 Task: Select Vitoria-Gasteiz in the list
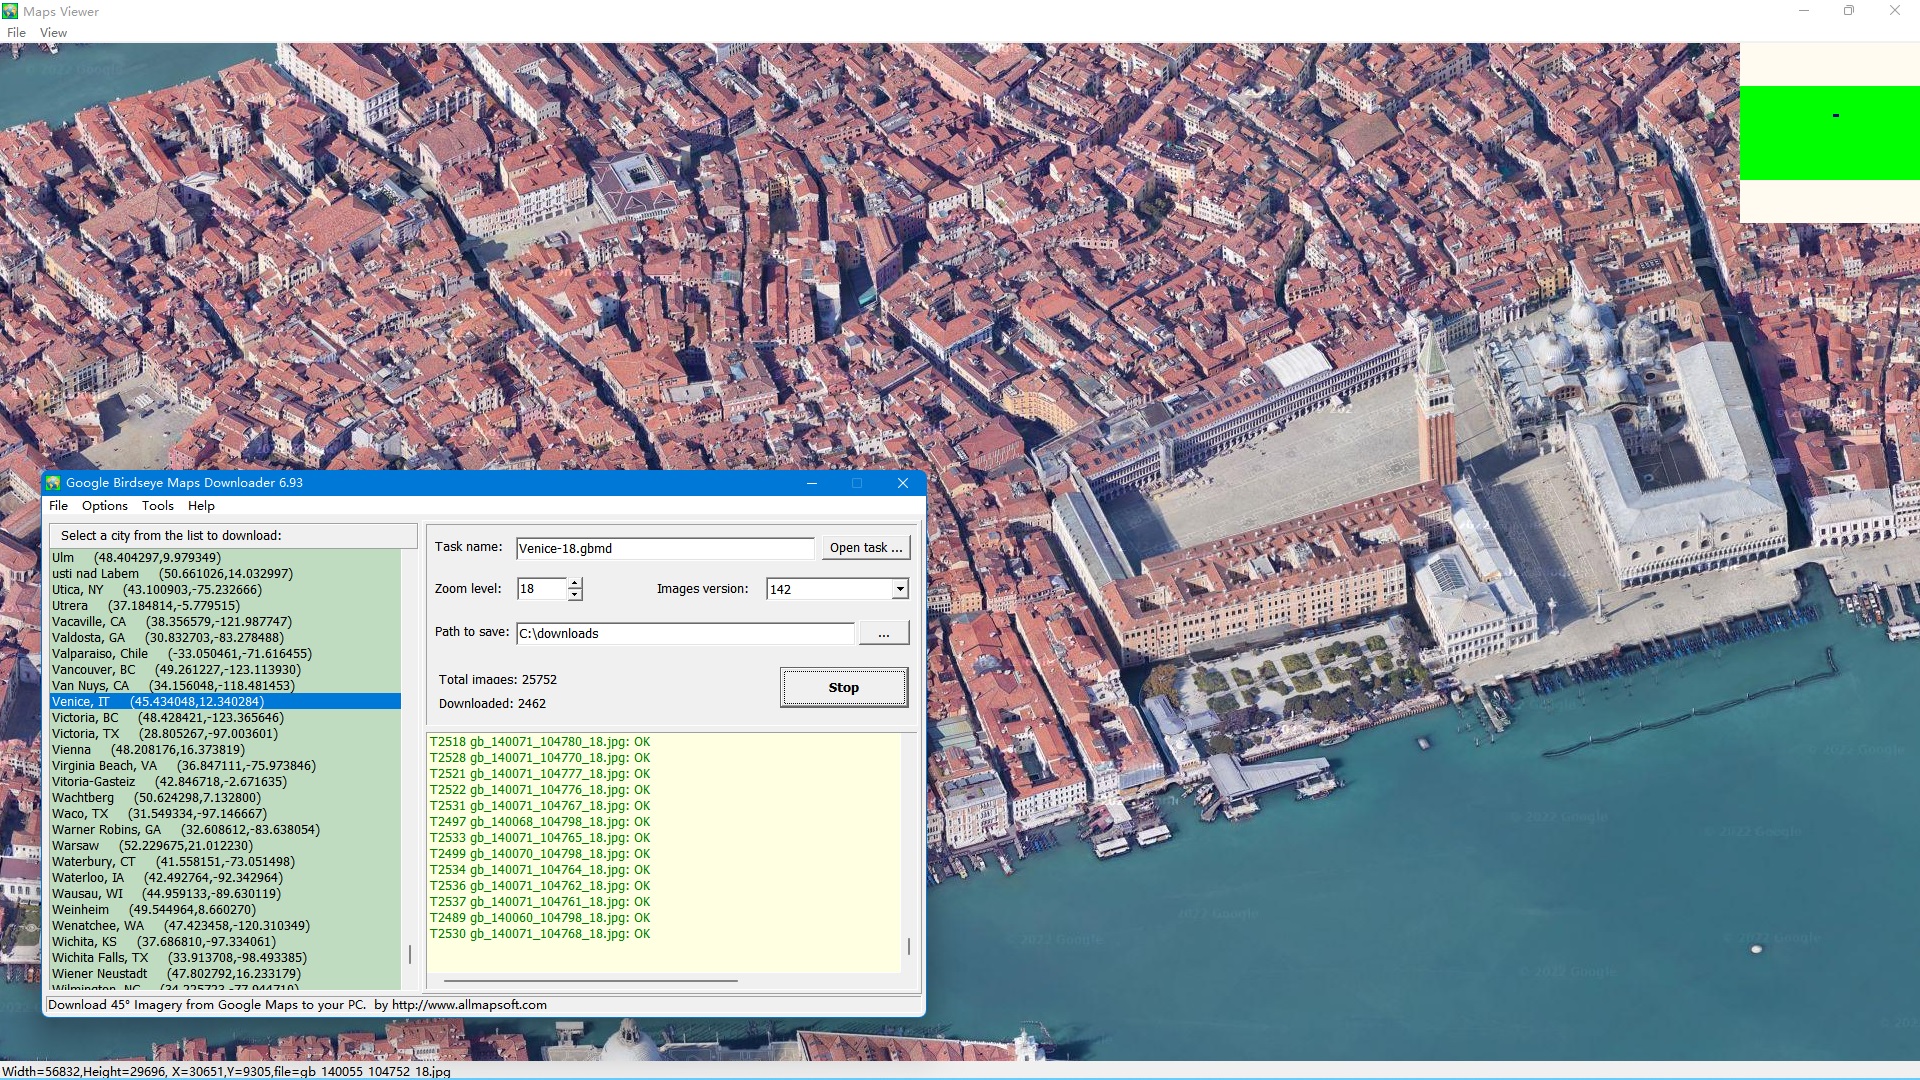click(225, 782)
